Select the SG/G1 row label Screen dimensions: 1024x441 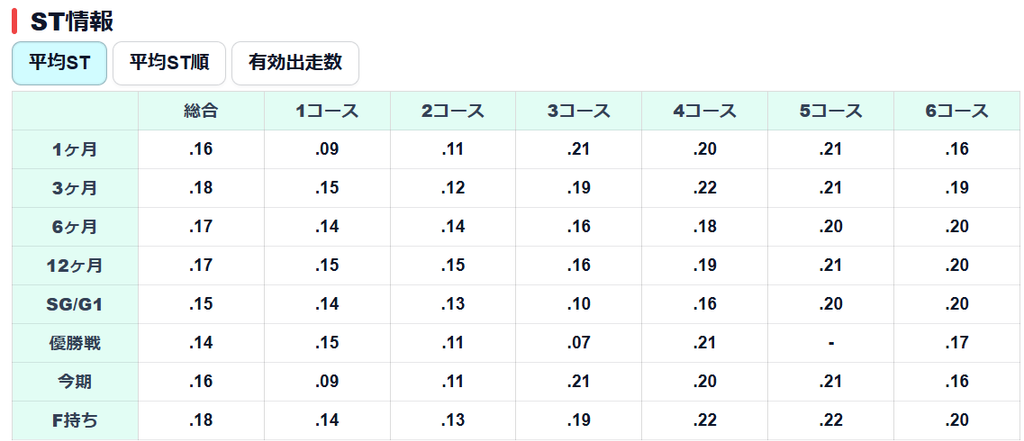(75, 304)
